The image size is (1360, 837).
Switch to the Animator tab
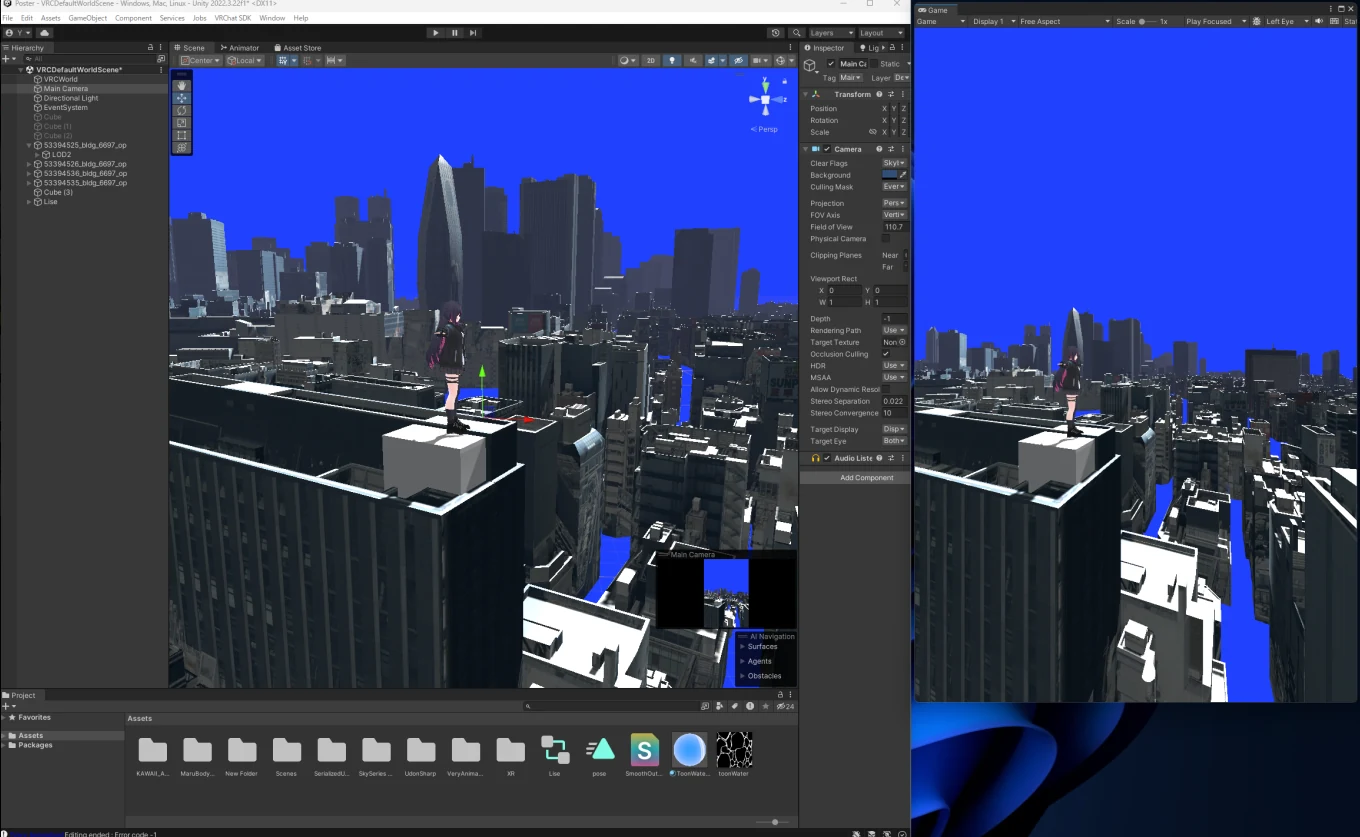pyautogui.click(x=240, y=48)
